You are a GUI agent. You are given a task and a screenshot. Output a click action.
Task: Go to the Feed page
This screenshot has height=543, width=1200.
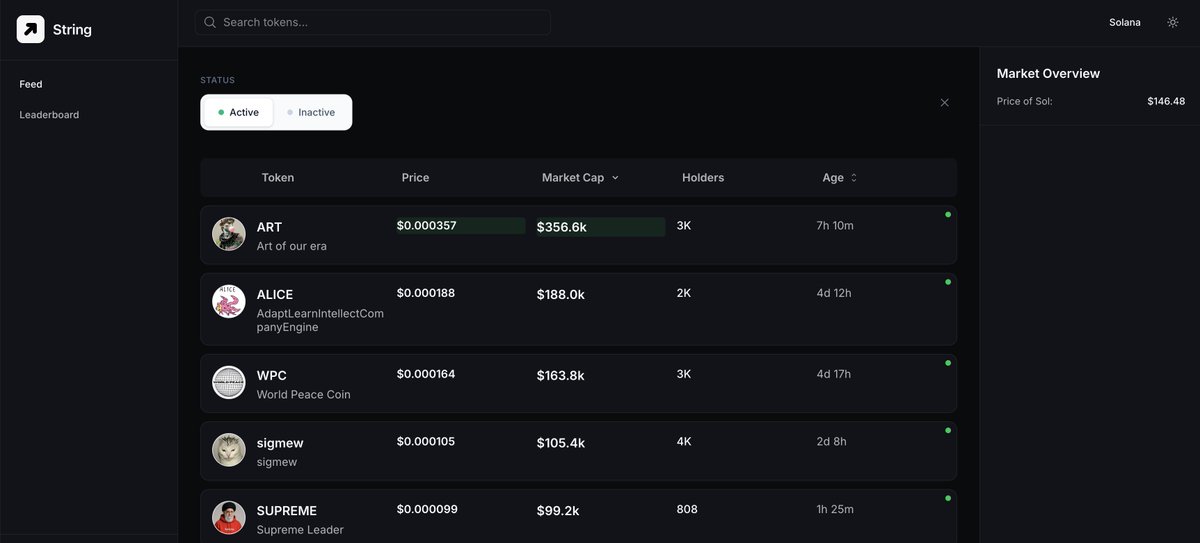point(31,84)
